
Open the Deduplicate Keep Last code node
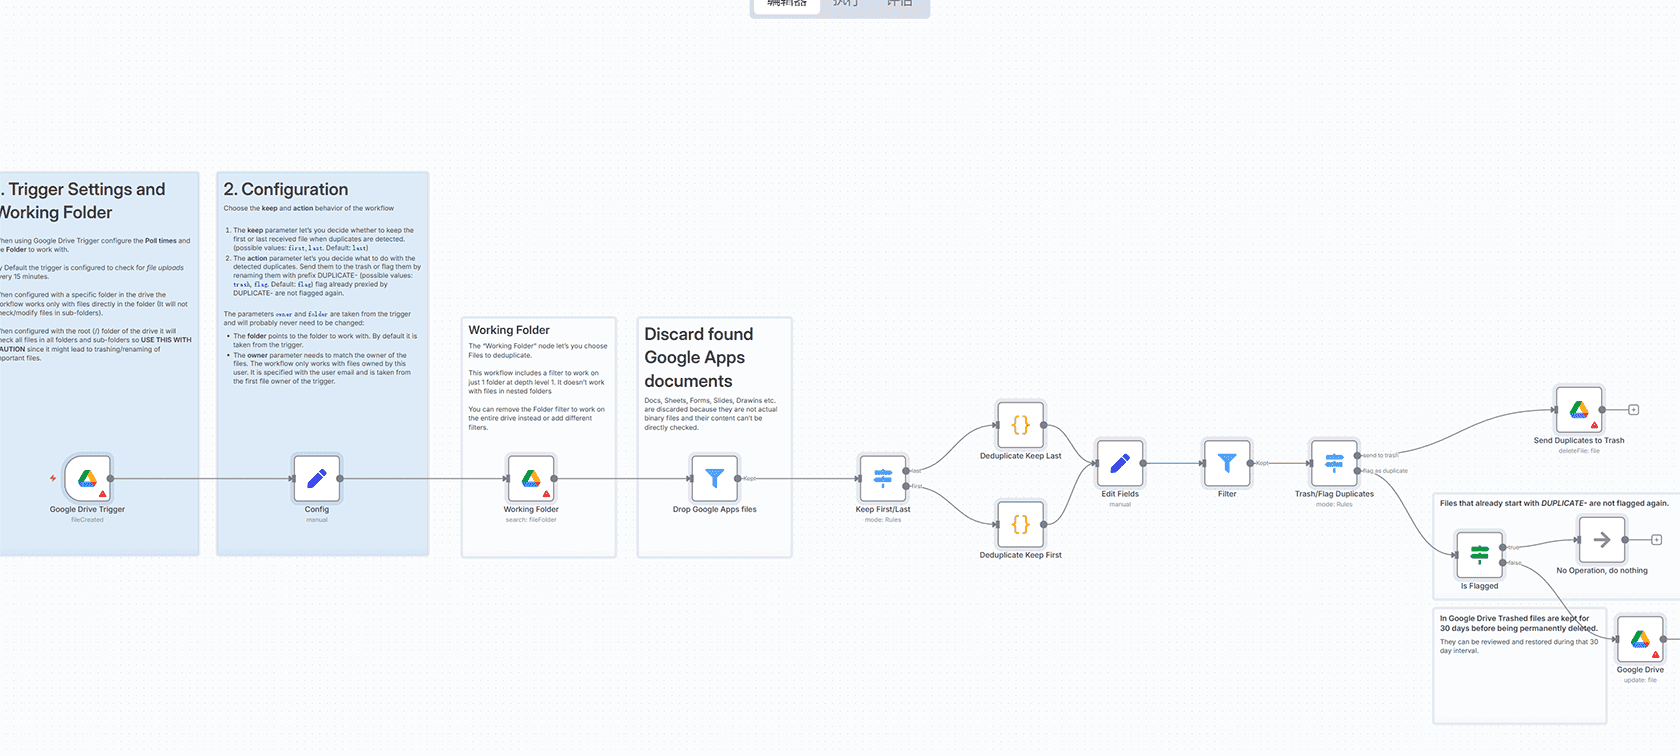coord(1020,425)
